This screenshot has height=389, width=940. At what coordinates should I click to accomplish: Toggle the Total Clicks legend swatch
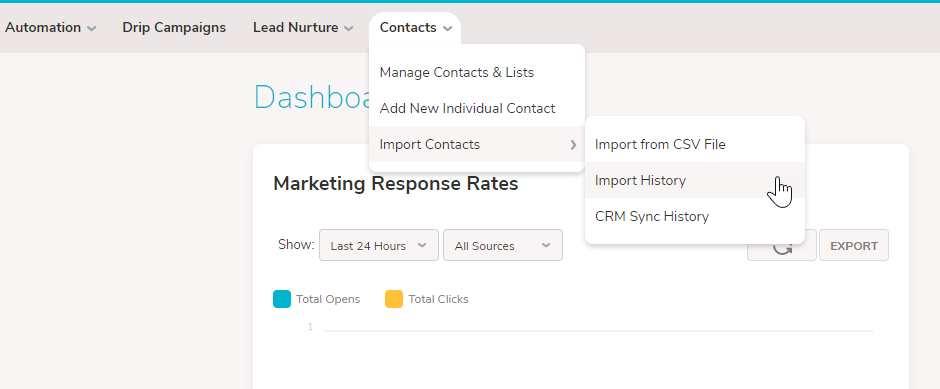coord(394,298)
